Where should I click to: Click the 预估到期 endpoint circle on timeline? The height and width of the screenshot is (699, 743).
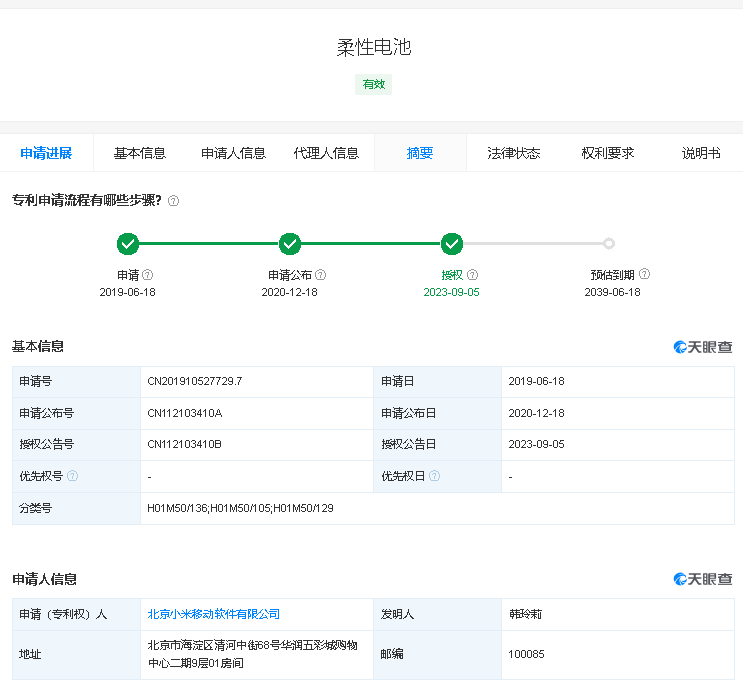pos(609,243)
